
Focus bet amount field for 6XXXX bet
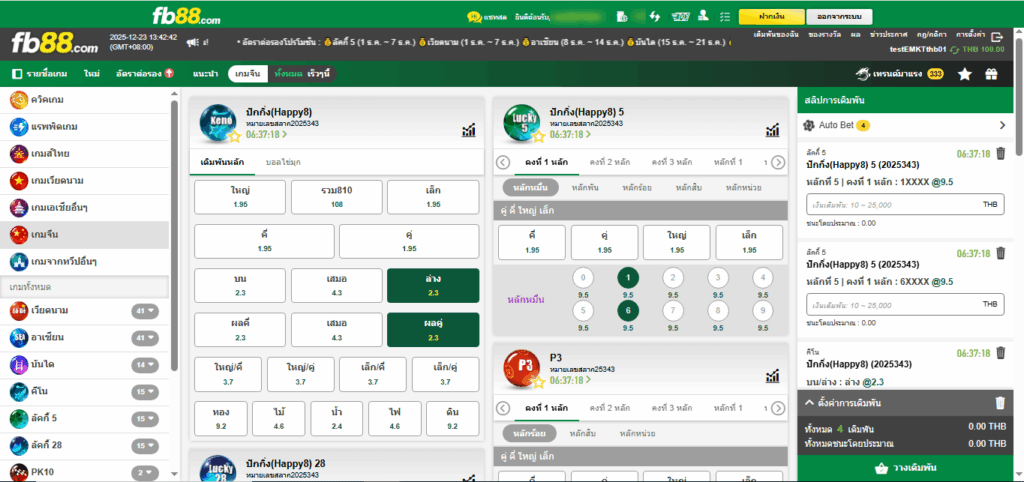coord(905,304)
